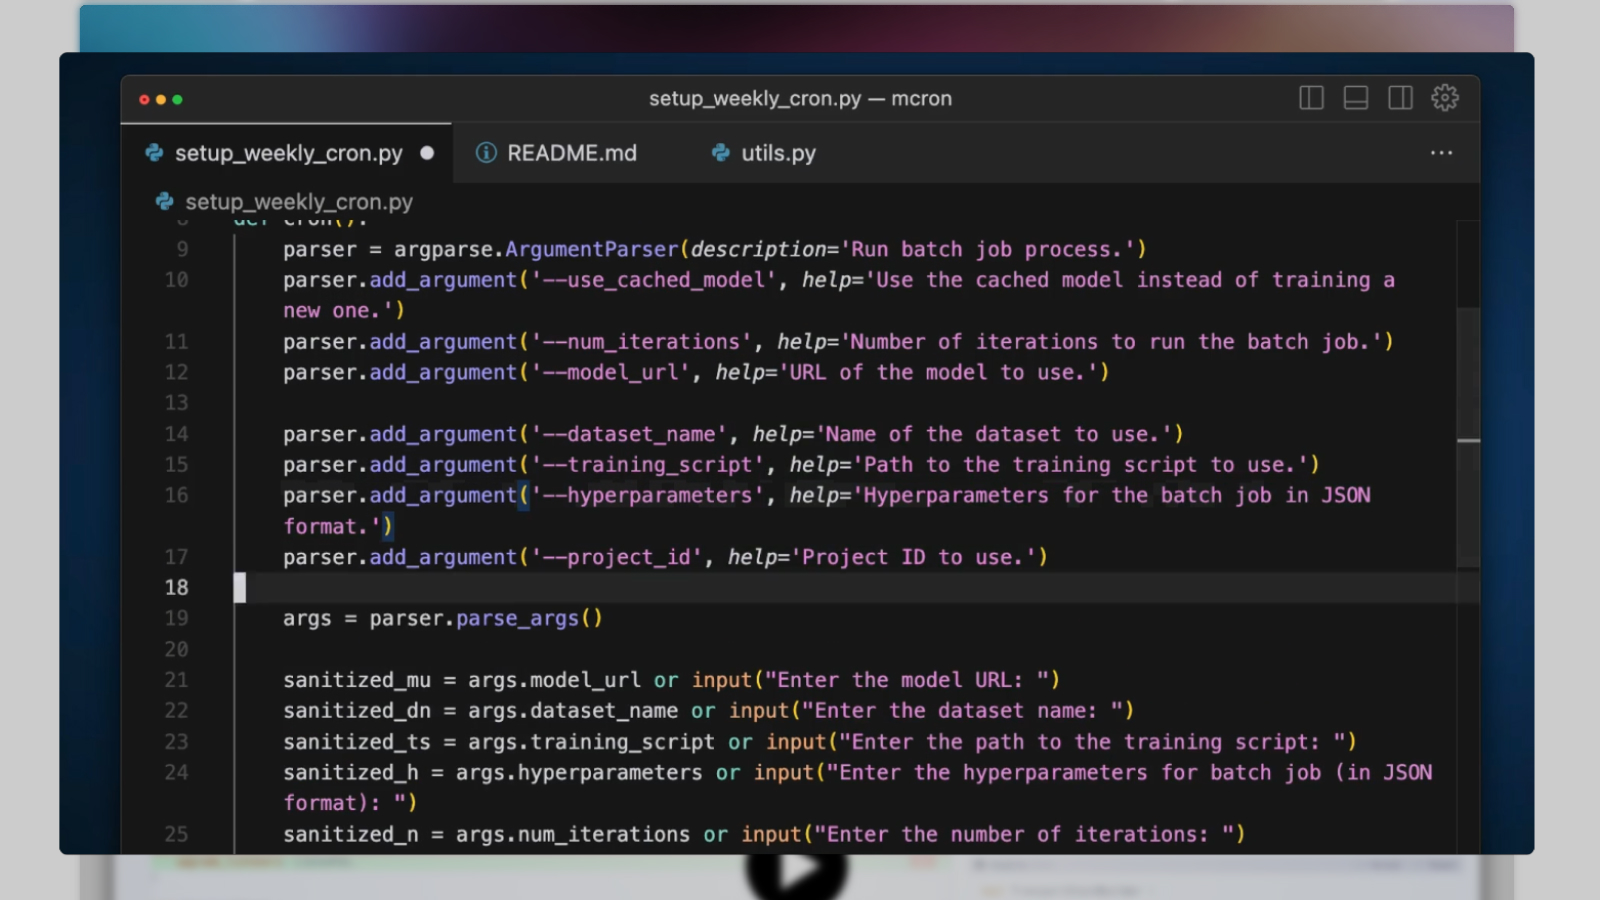The width and height of the screenshot is (1600, 900).
Task: Click the '--use_cached_model' string
Action: 654,280
